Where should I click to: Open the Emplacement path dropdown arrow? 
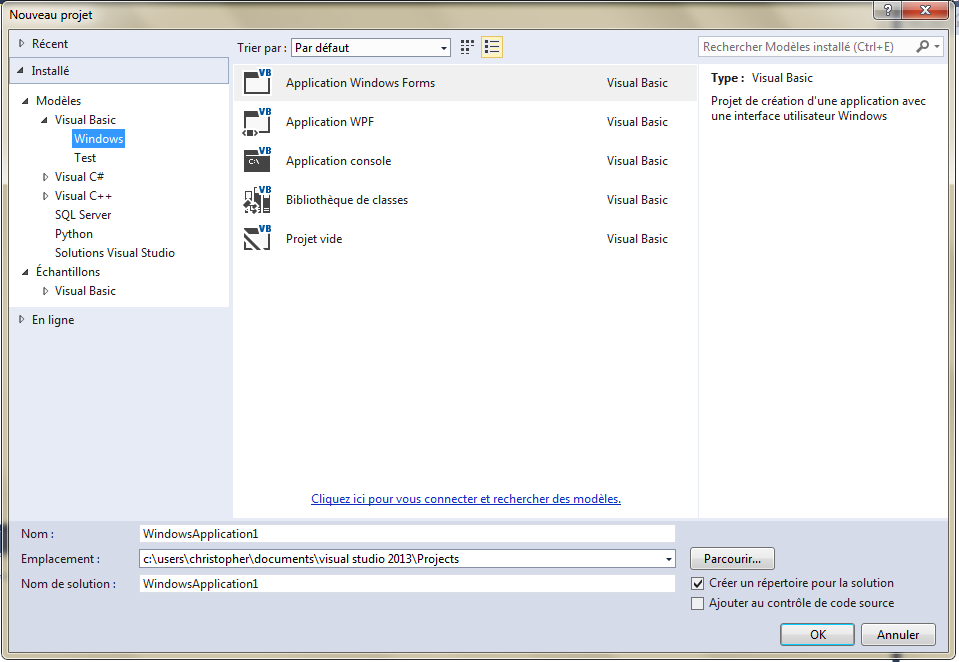(668, 559)
